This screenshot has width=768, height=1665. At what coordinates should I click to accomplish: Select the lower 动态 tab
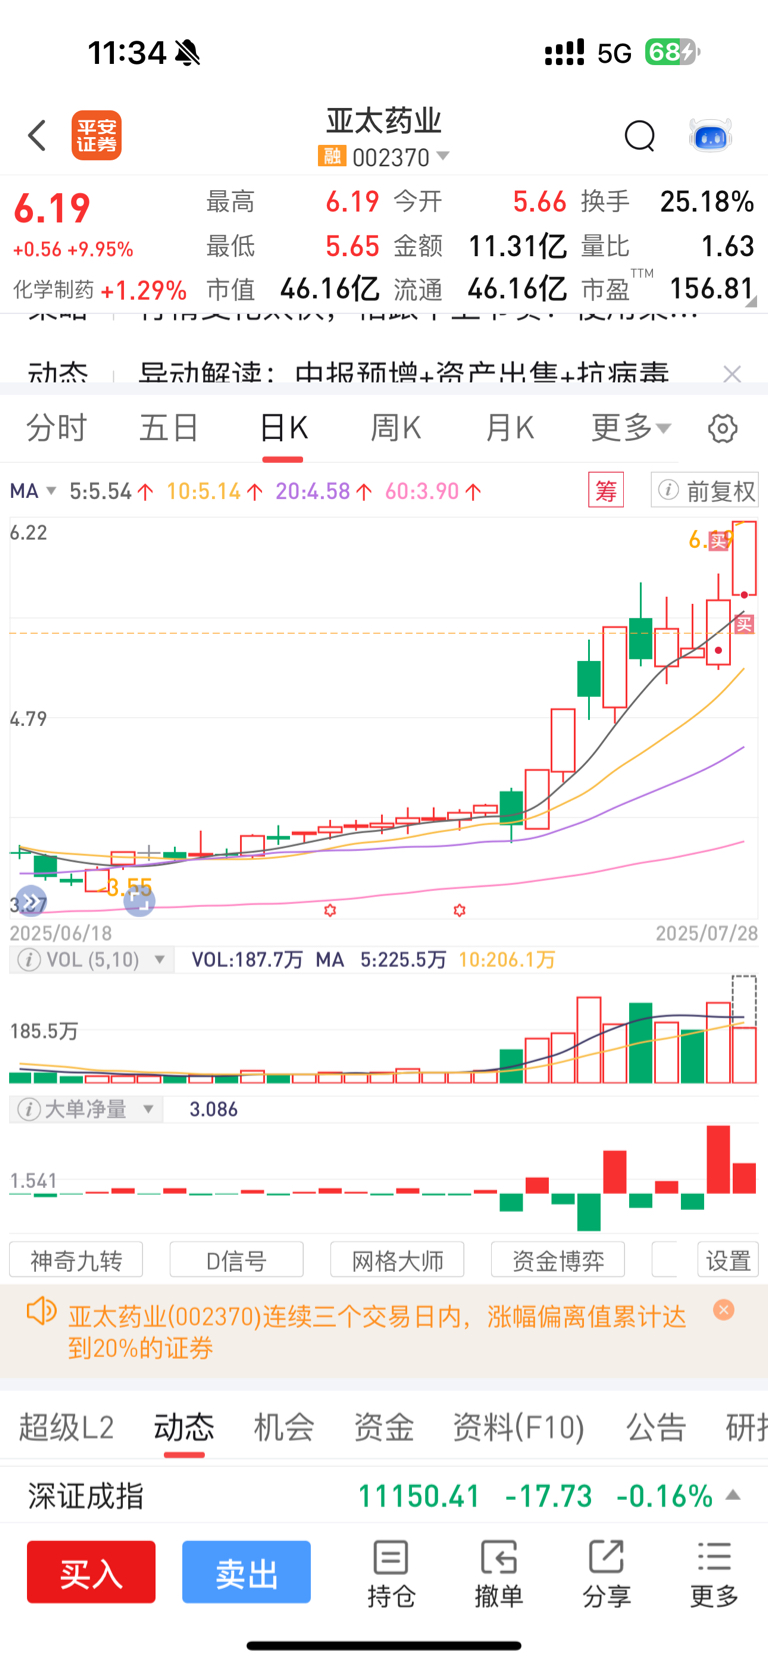pos(184,1427)
